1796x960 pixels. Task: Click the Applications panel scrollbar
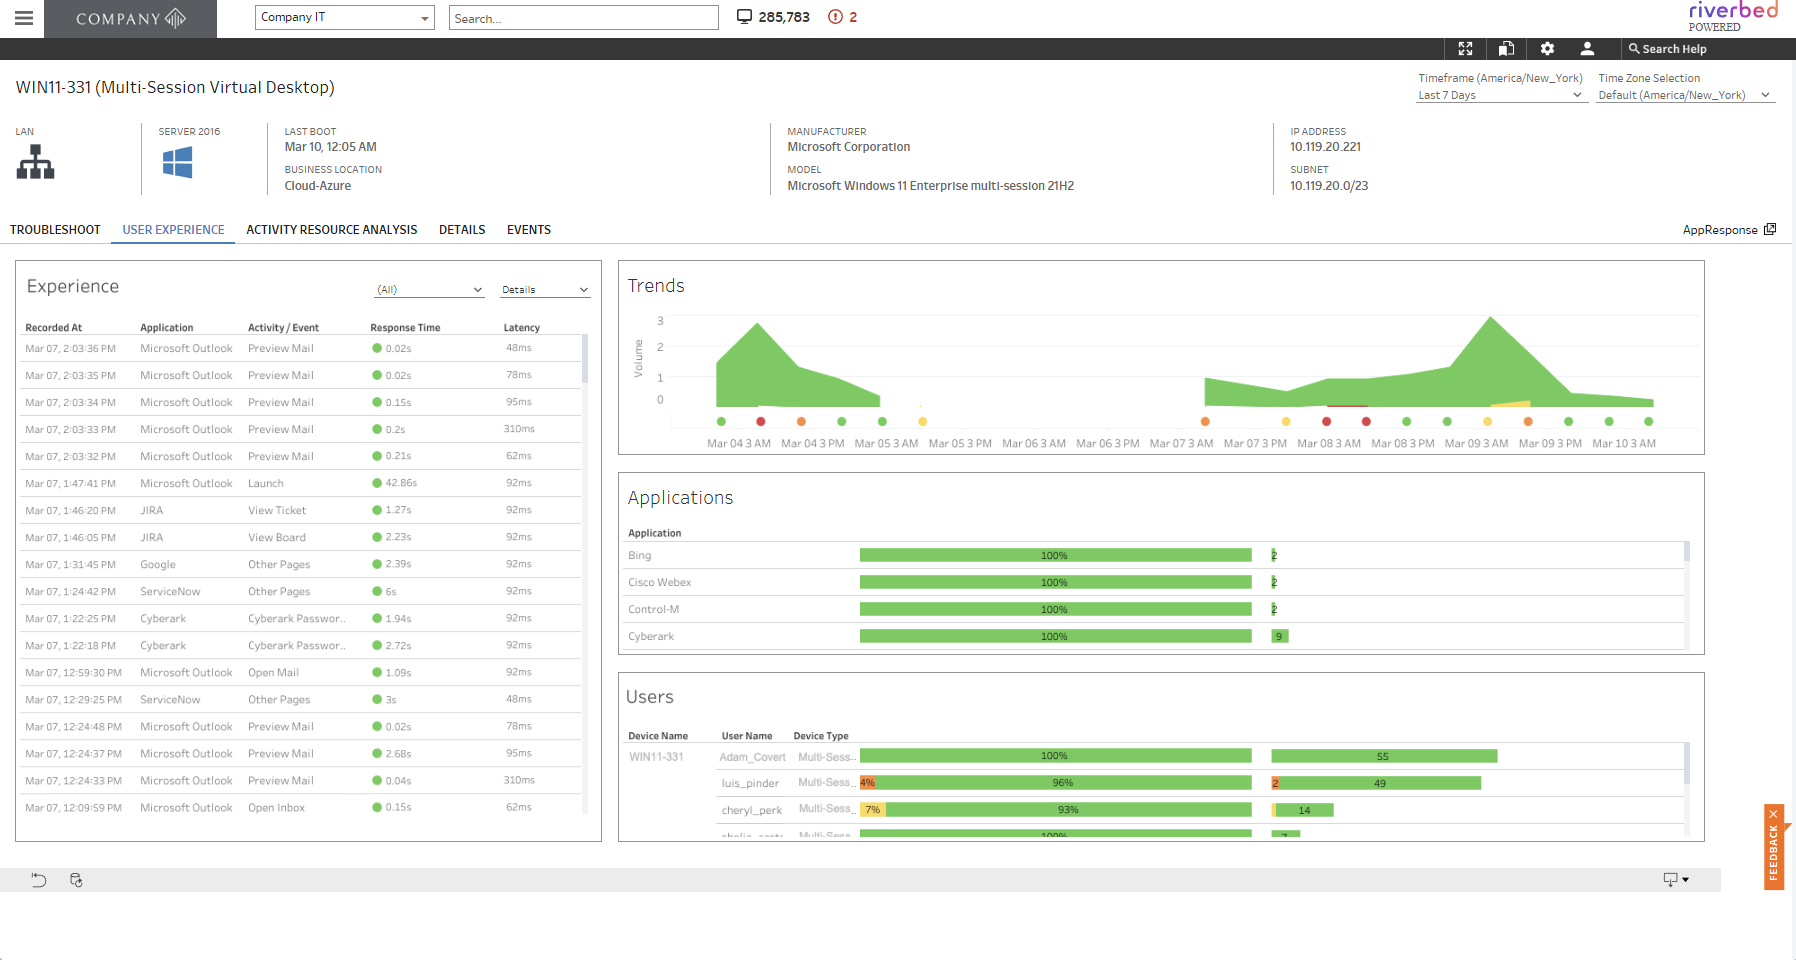coord(1687,551)
